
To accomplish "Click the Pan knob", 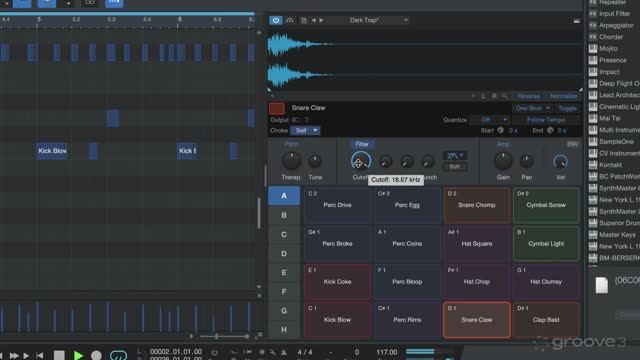I will (527, 162).
